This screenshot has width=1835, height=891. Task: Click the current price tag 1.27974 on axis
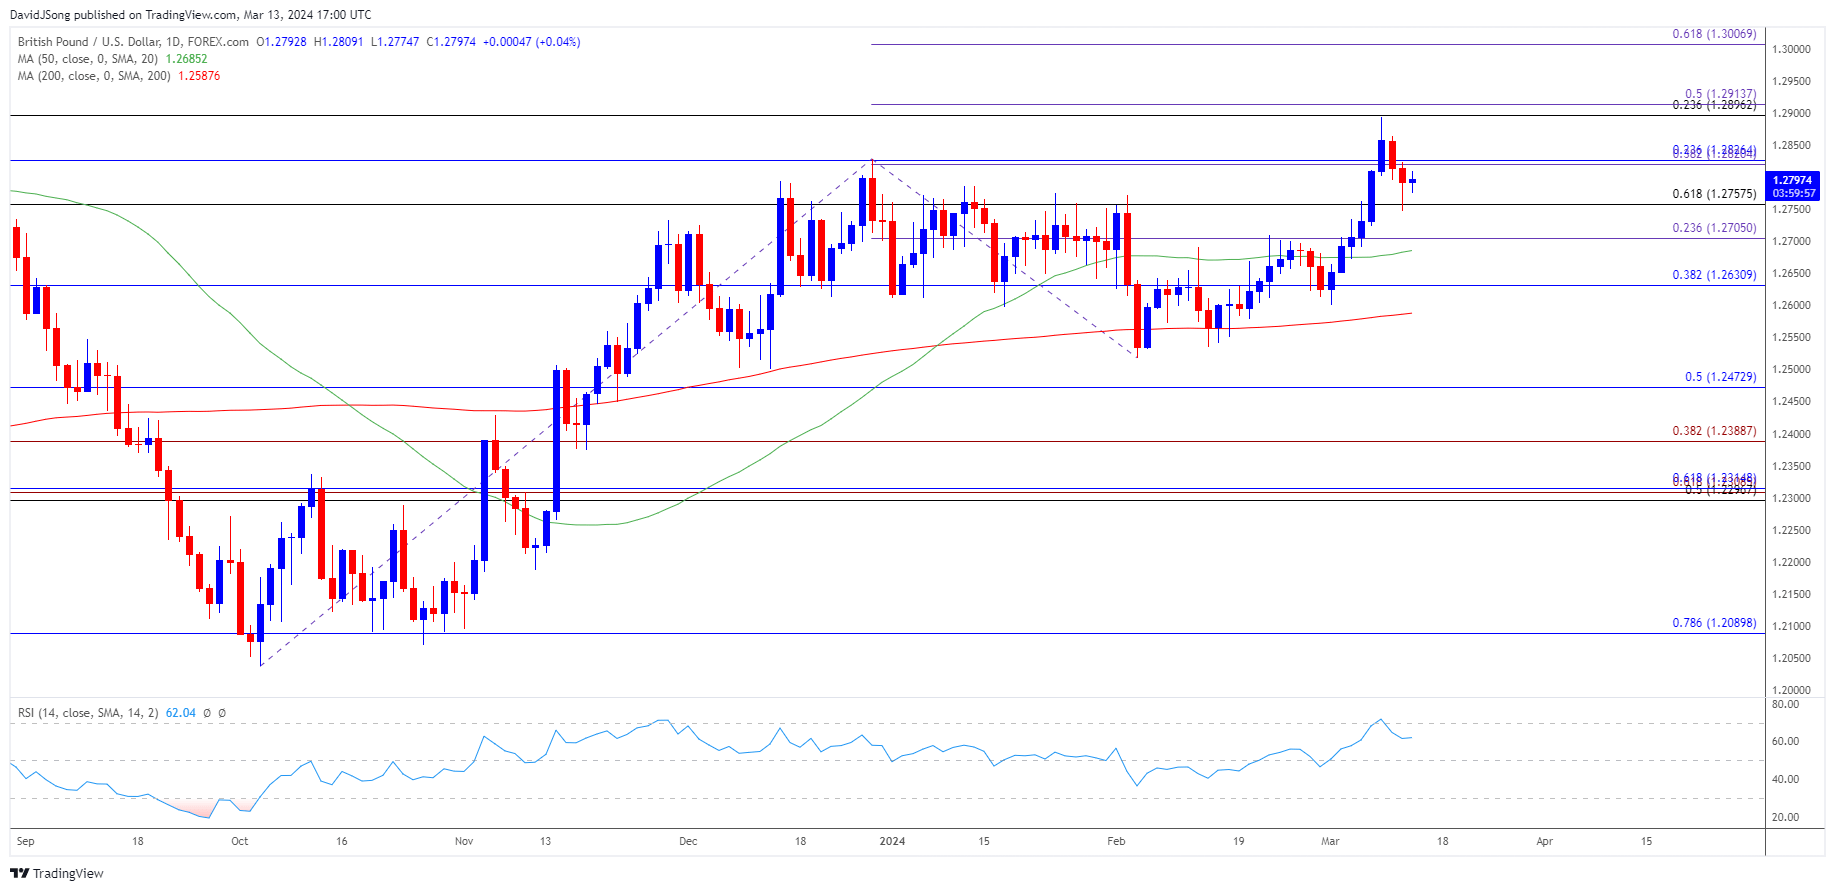1792,181
